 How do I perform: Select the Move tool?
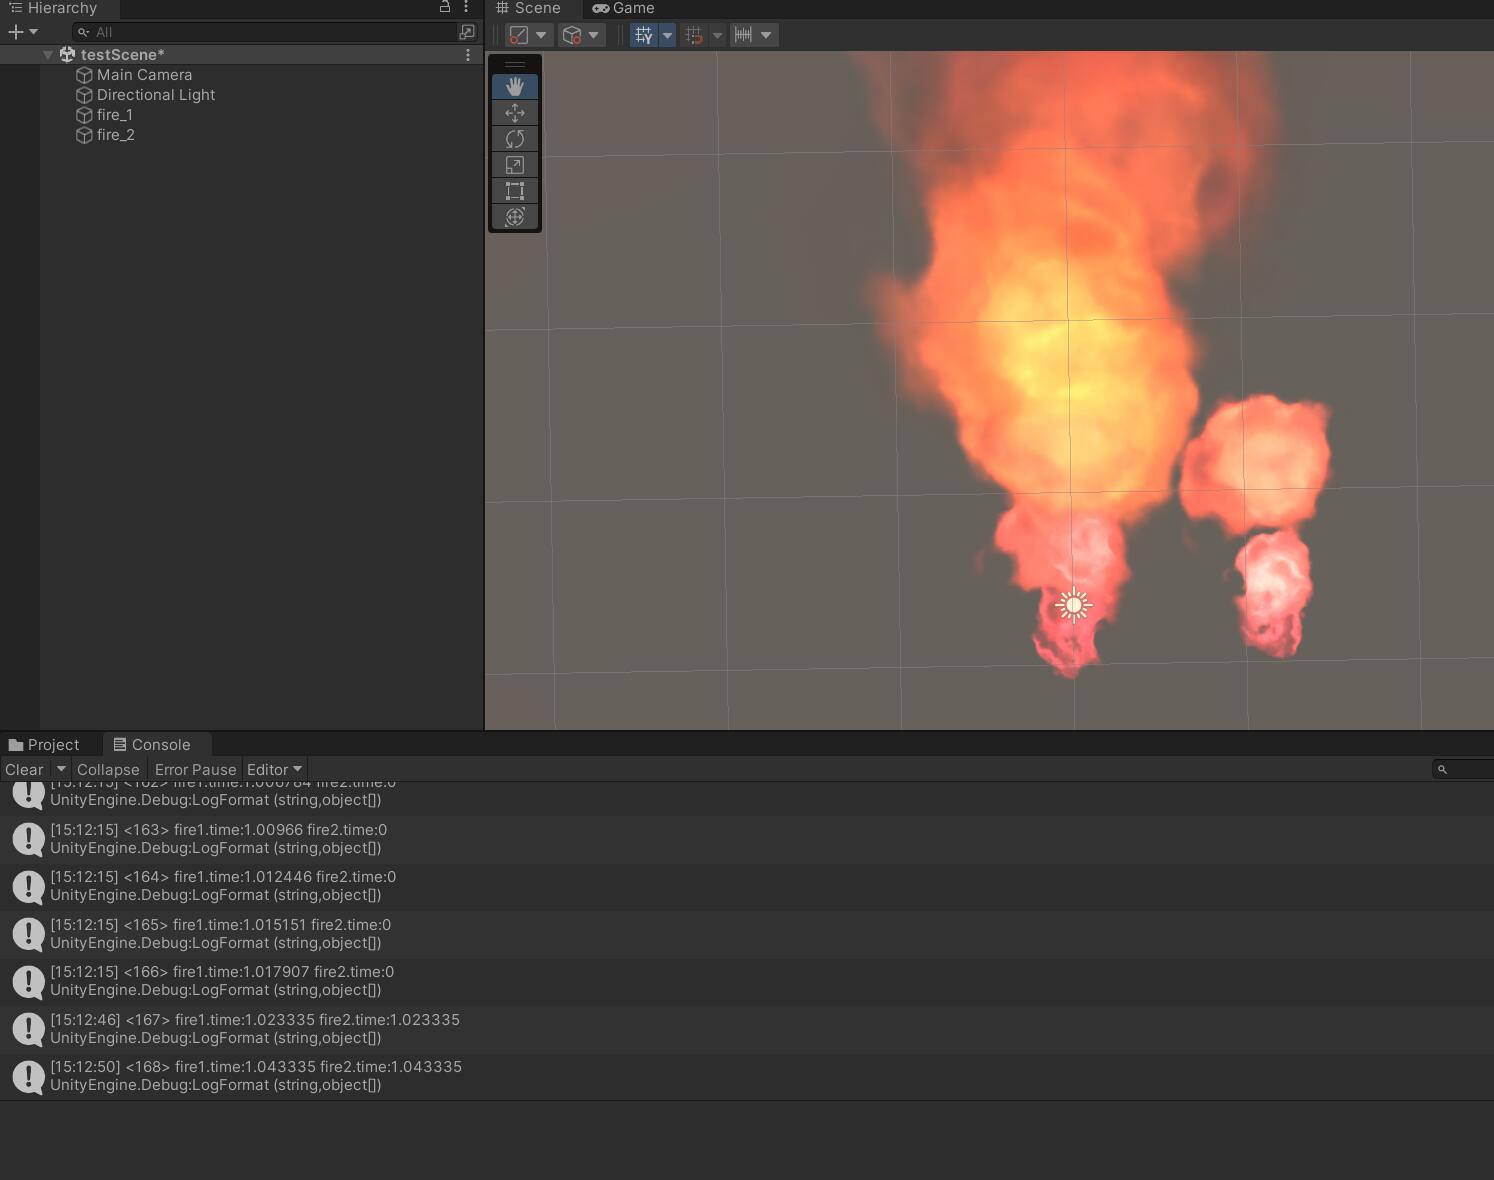pyautogui.click(x=515, y=113)
